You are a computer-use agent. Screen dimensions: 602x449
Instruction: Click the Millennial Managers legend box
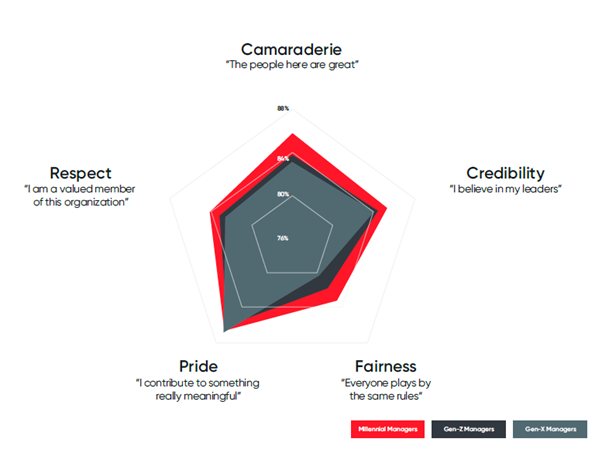[x=387, y=429]
